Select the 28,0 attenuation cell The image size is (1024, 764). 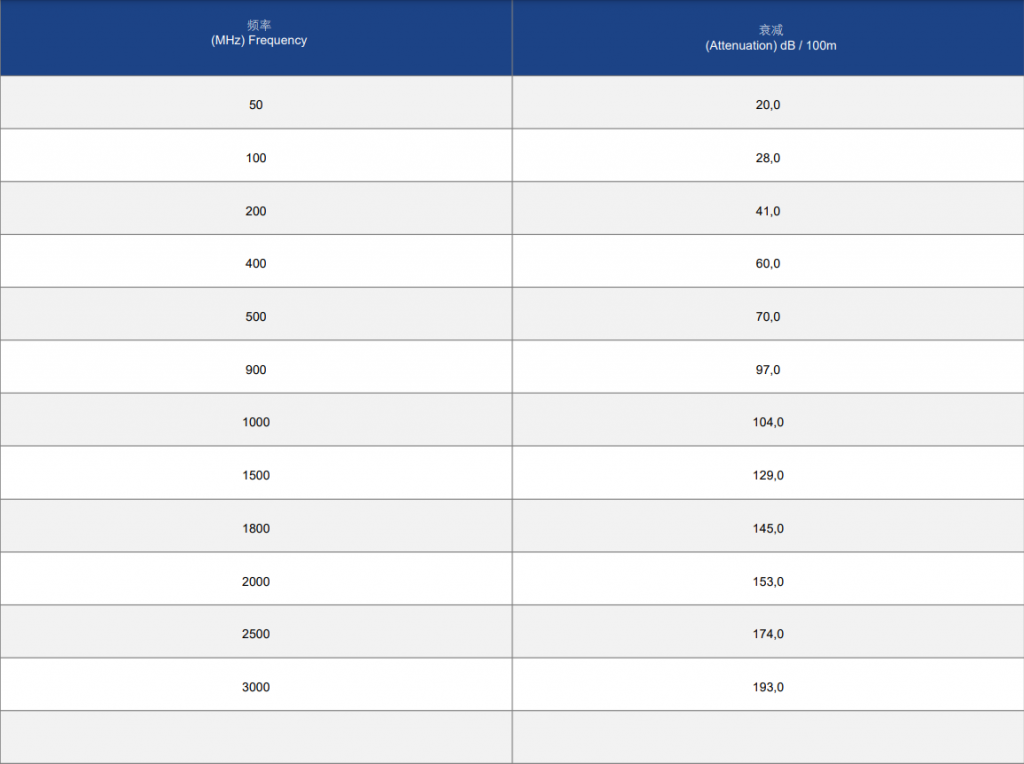click(x=768, y=155)
